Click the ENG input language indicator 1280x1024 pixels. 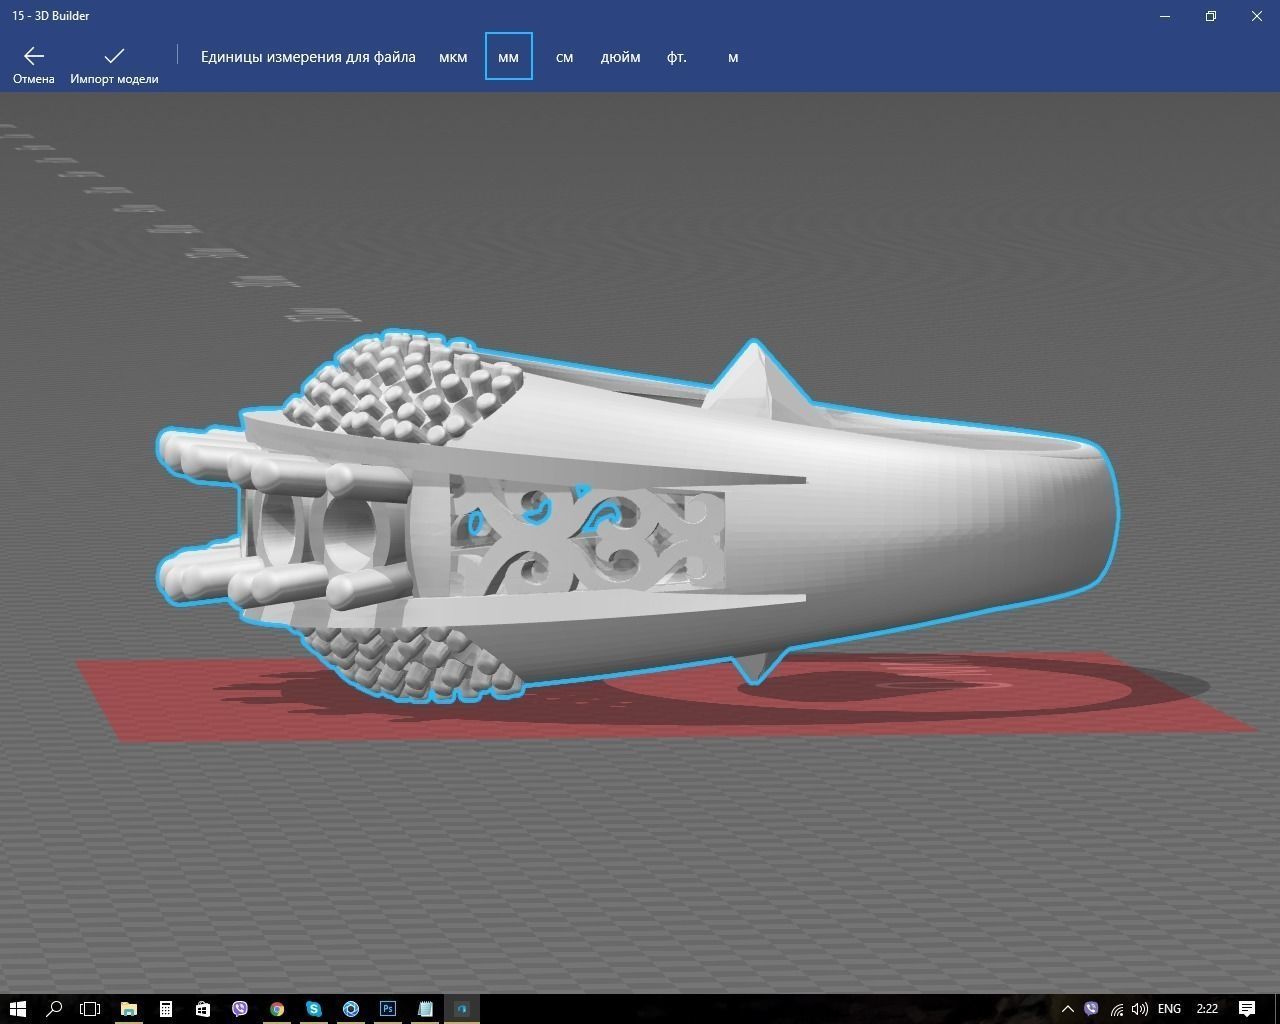(1169, 1009)
